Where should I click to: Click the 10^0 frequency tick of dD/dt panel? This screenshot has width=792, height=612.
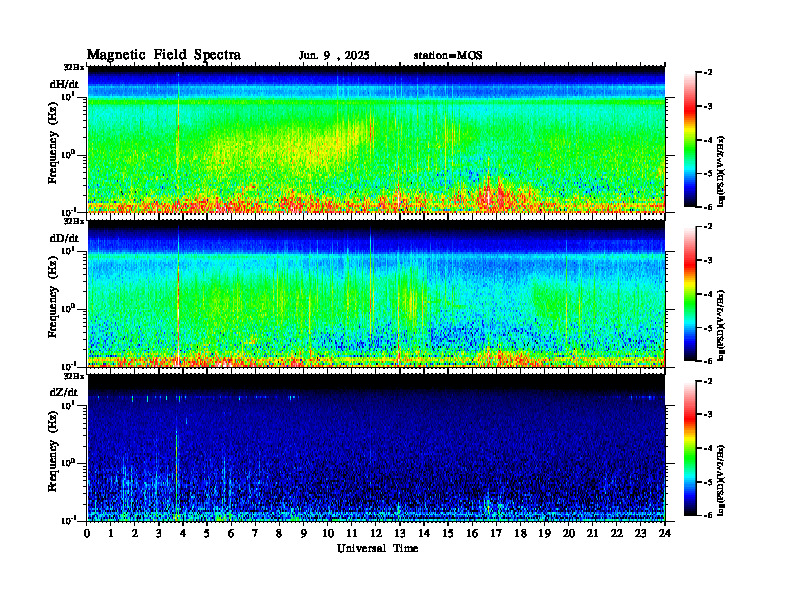pyautogui.click(x=69, y=308)
